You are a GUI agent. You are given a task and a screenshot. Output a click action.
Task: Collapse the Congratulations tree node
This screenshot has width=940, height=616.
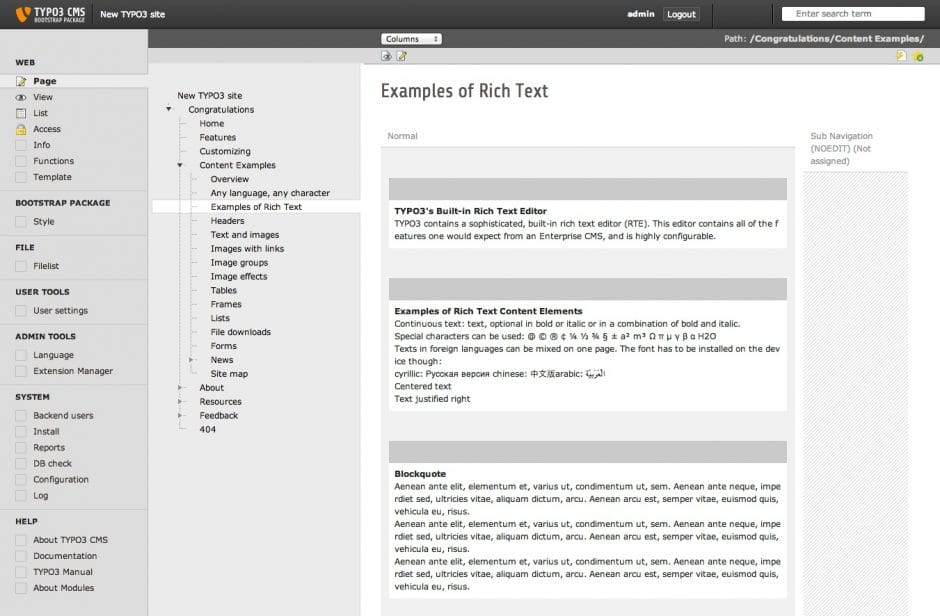(169, 109)
